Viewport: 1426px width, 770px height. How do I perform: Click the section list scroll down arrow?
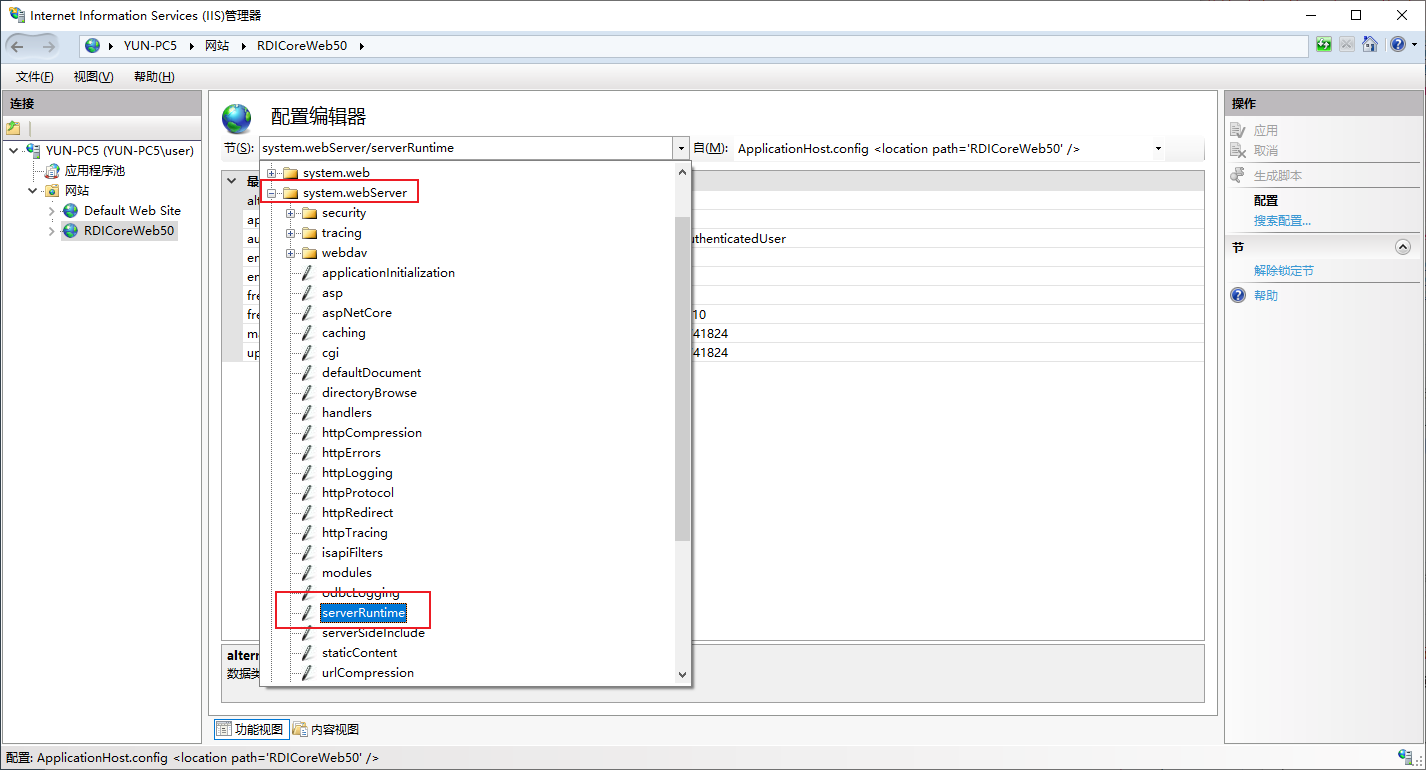(683, 675)
